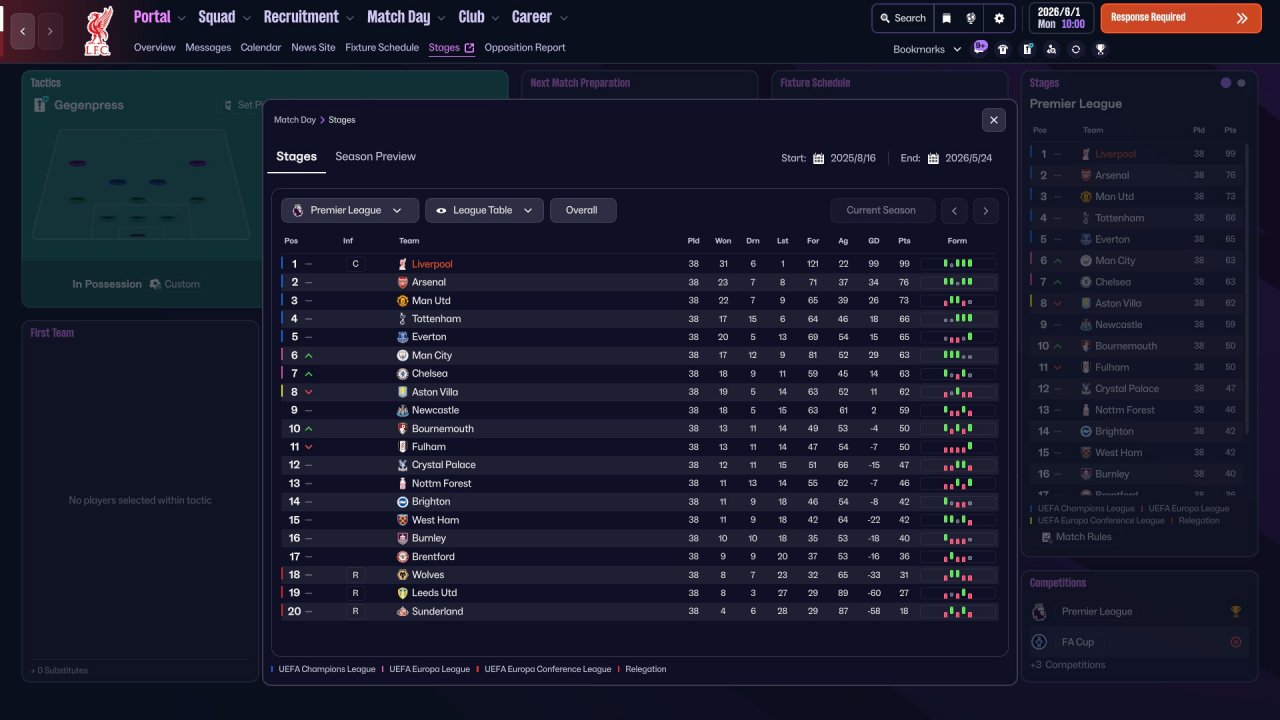Open Match Rules in Stages panel
This screenshot has height=720, width=1280.
(1075, 537)
